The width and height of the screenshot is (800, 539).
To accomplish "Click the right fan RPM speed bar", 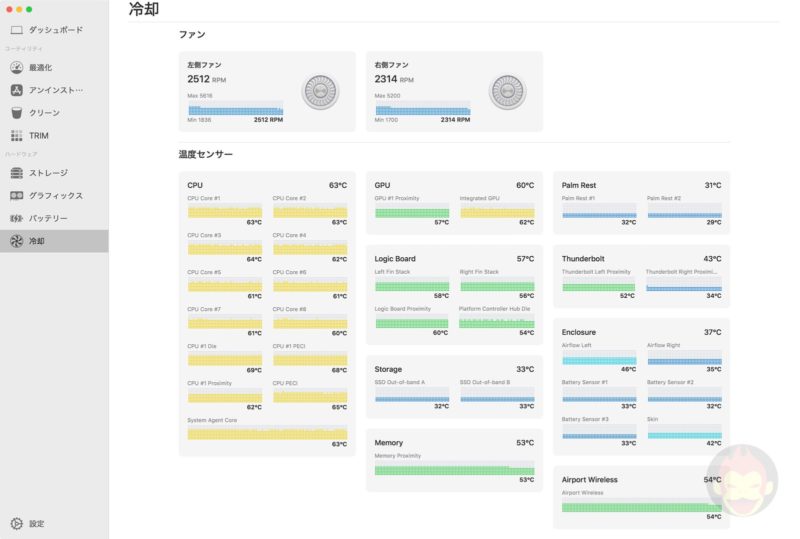I will coord(422,108).
